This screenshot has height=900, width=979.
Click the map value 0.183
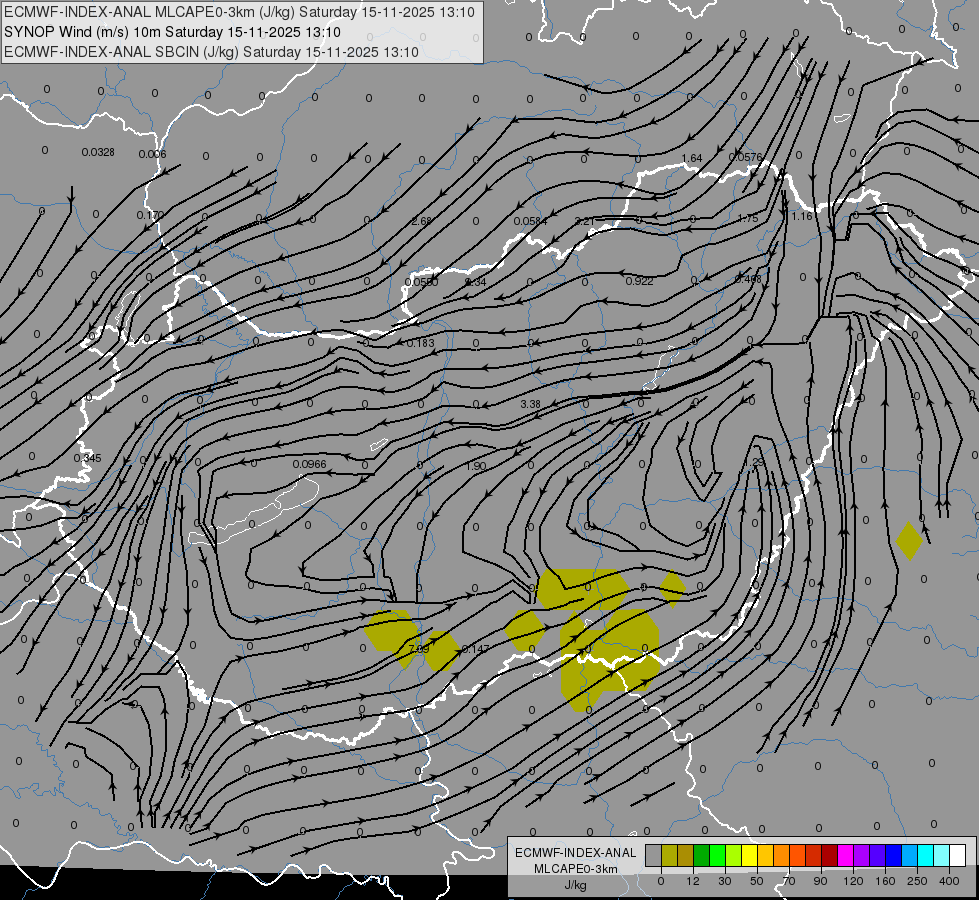coord(420,343)
